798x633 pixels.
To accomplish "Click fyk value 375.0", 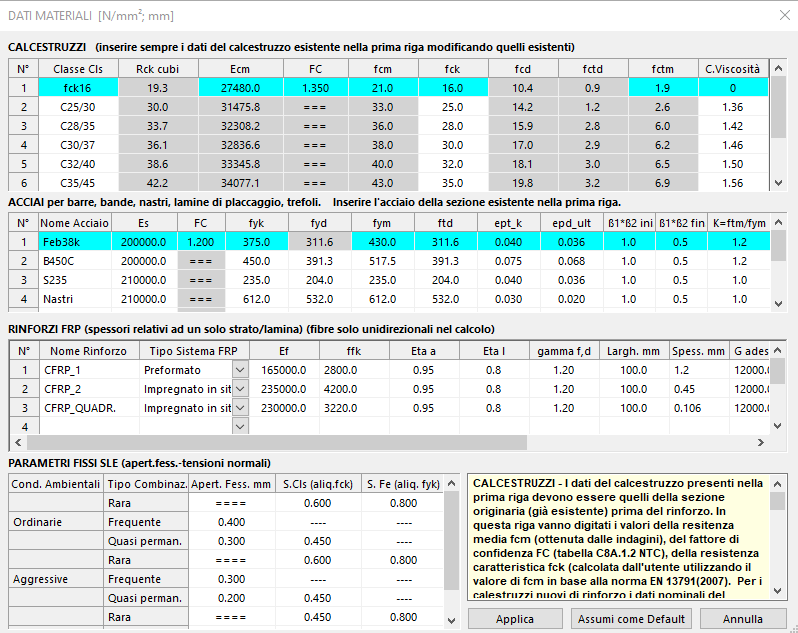I will 256,242.
